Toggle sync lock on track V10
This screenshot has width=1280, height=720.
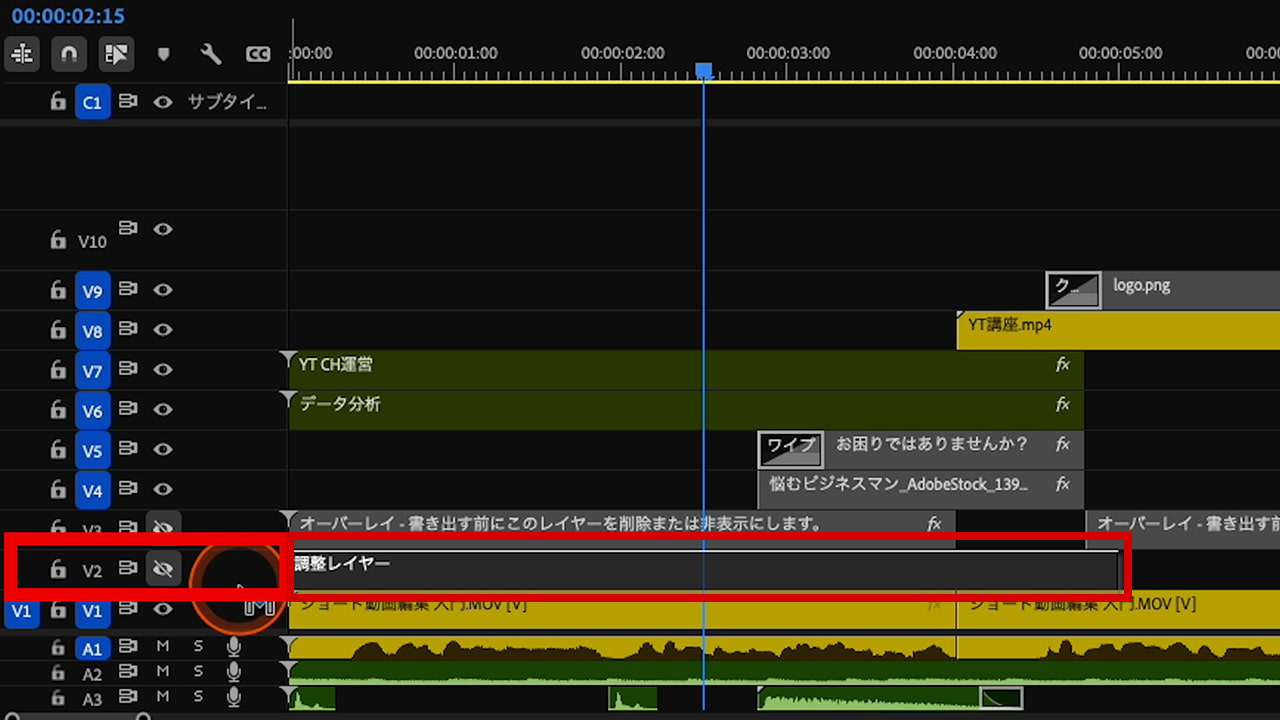coord(128,228)
